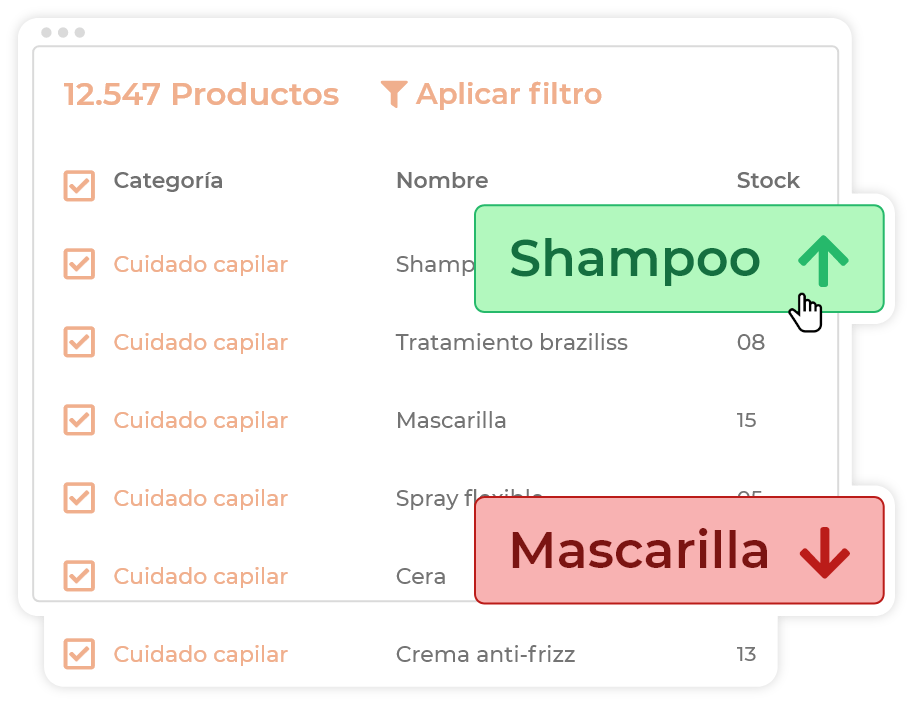Sort by the Nombre column header
Image resolution: width=913 pixels, height=705 pixels.
click(442, 181)
